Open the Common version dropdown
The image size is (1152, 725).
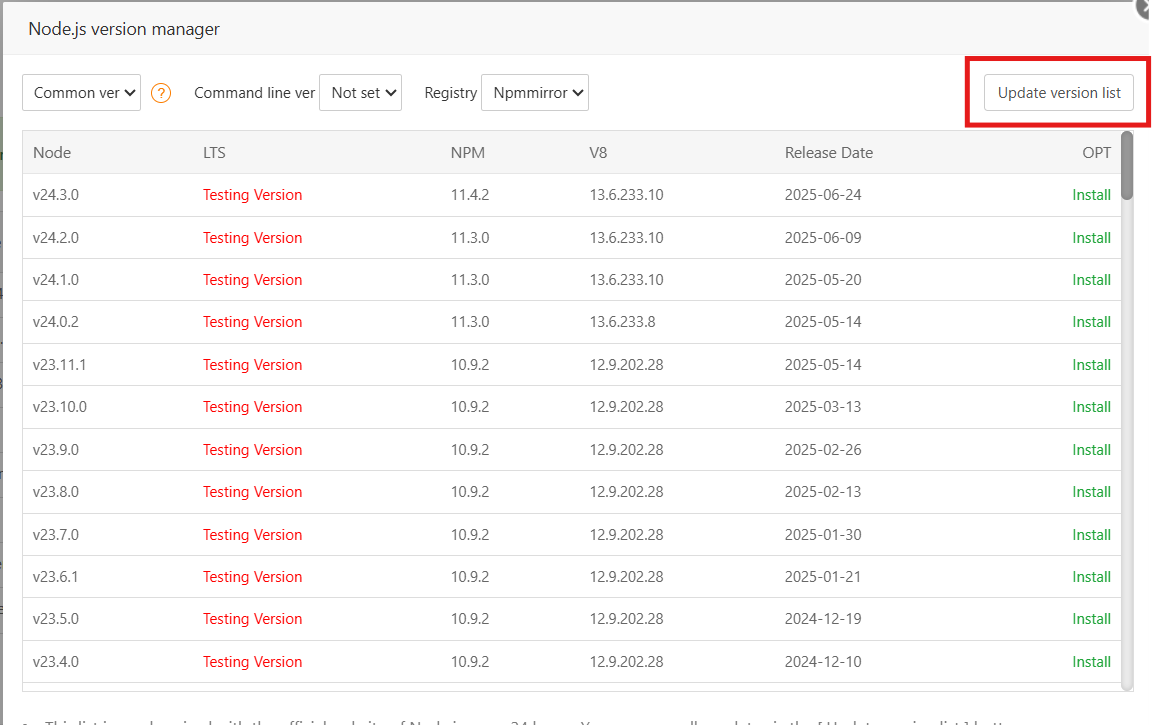[81, 92]
